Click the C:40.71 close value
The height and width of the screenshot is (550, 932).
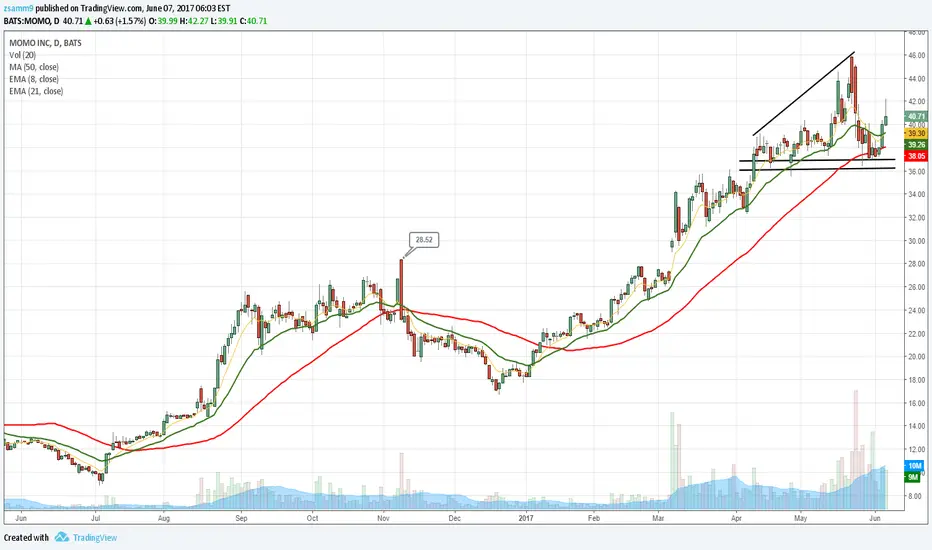click(253, 21)
